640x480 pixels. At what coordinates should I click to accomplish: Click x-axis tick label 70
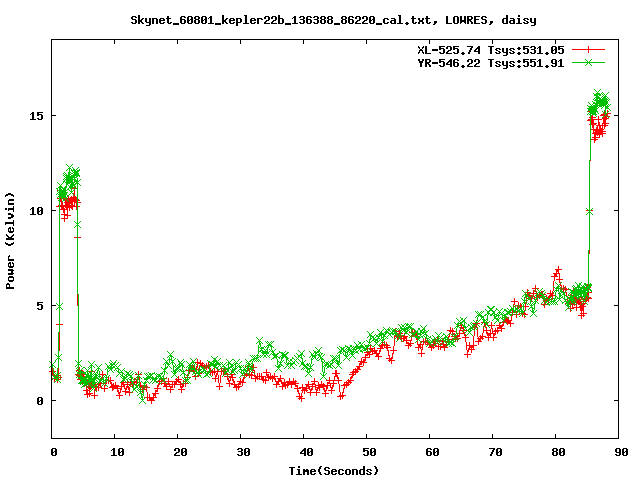pos(495,452)
